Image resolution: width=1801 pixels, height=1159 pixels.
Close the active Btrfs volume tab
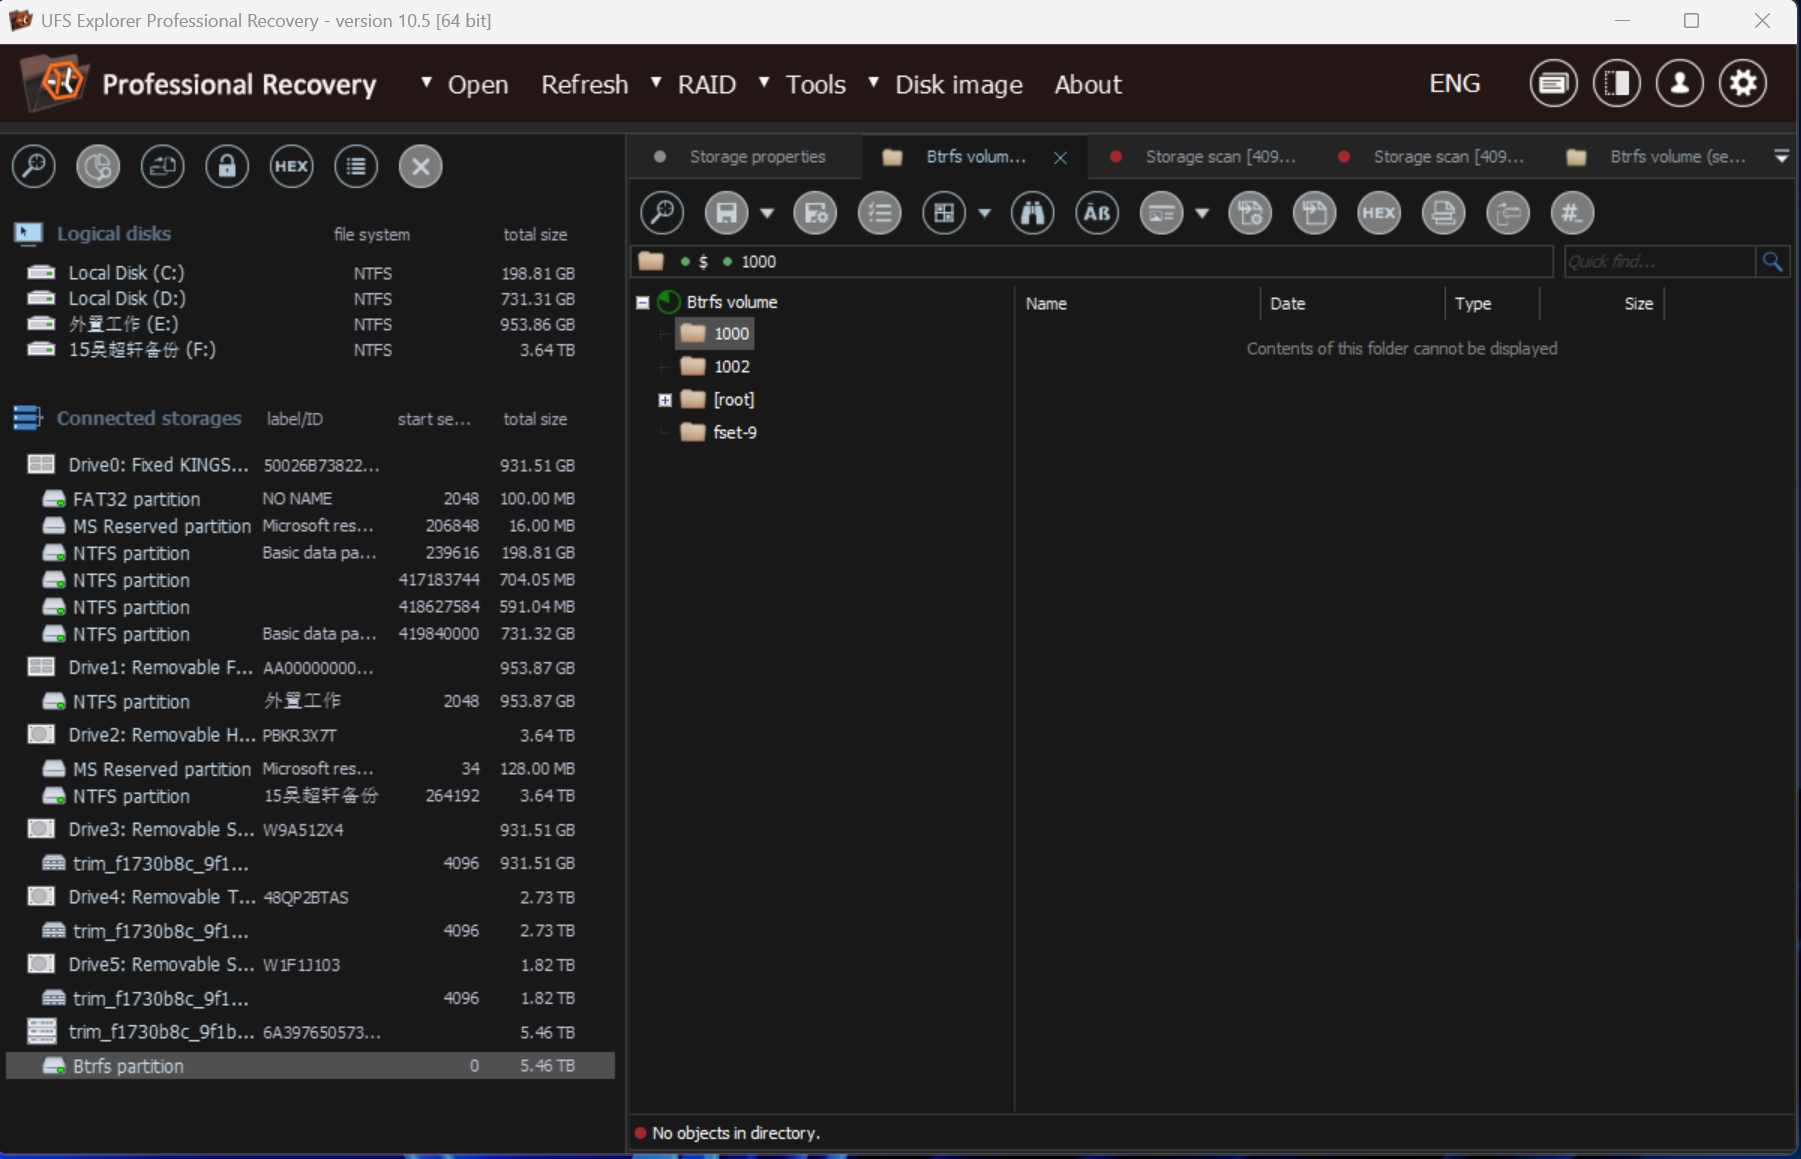click(1060, 158)
